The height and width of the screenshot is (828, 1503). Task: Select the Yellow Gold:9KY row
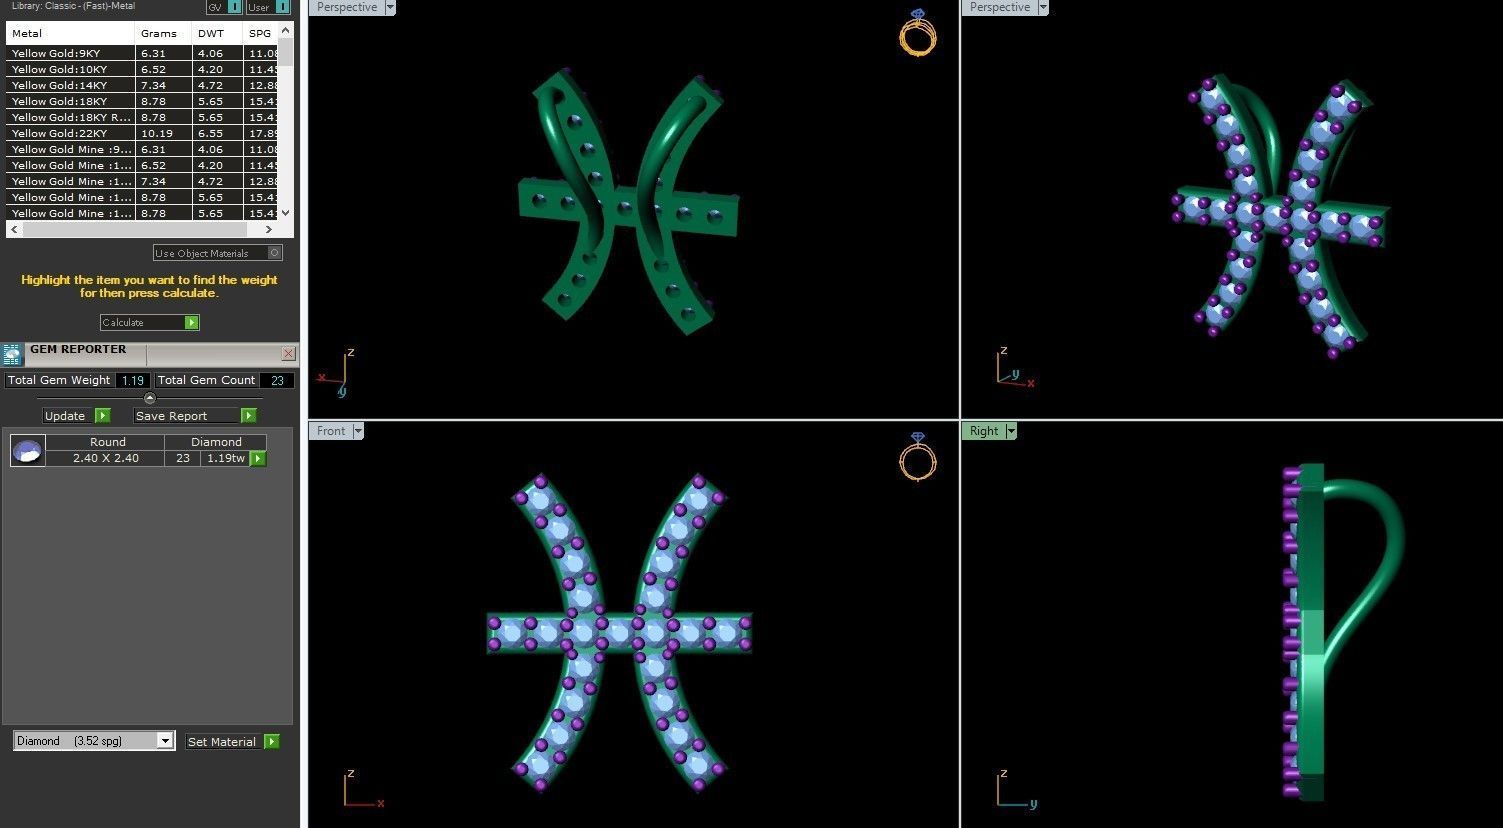142,53
